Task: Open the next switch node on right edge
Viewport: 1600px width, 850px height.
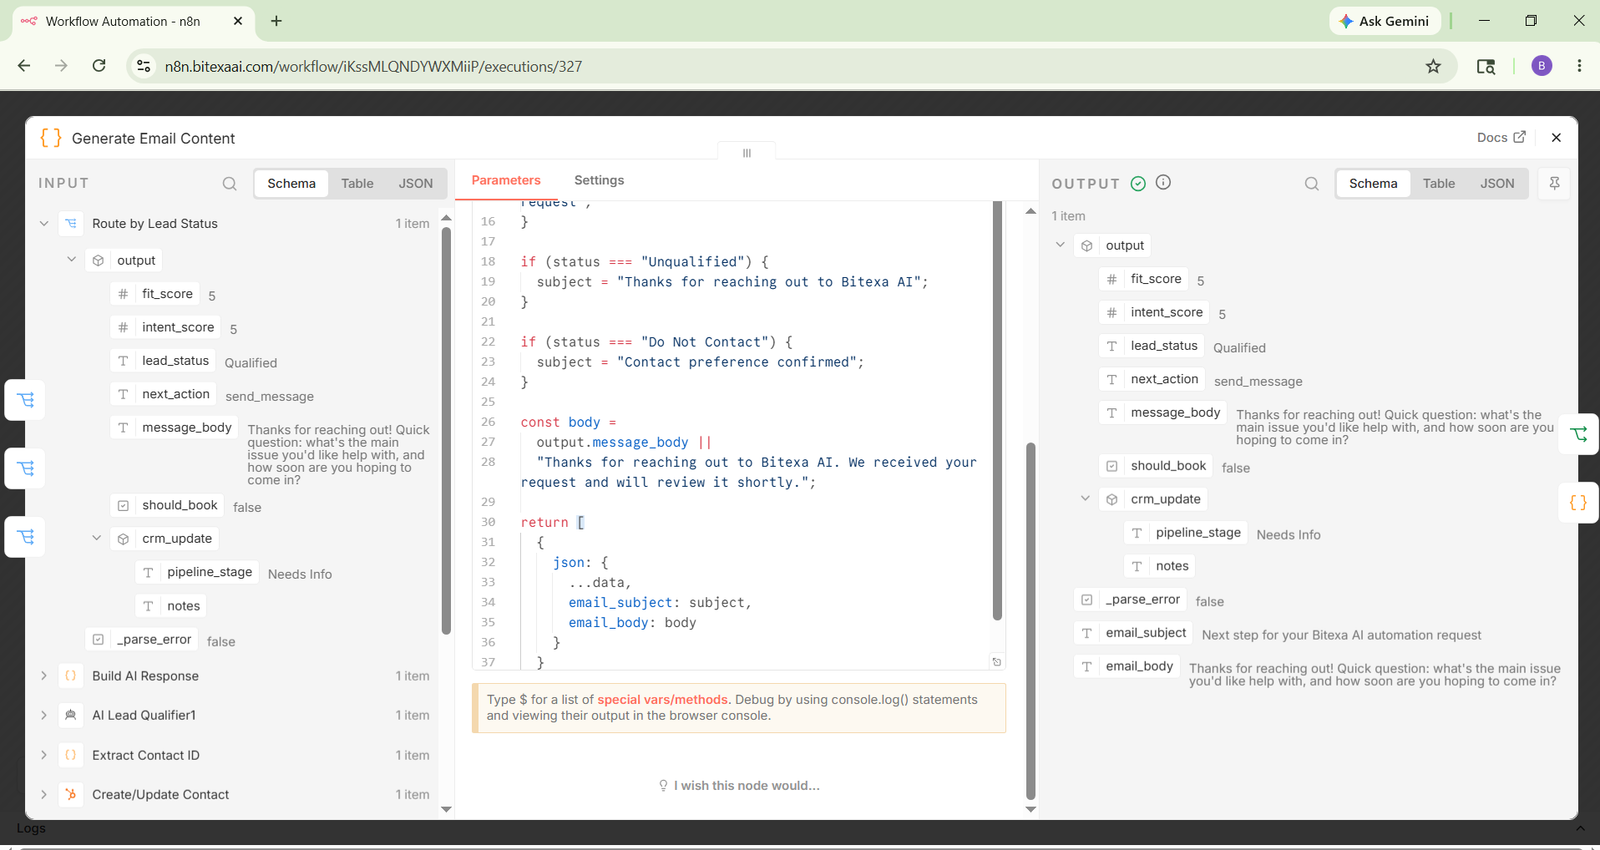Action: coord(1579,434)
